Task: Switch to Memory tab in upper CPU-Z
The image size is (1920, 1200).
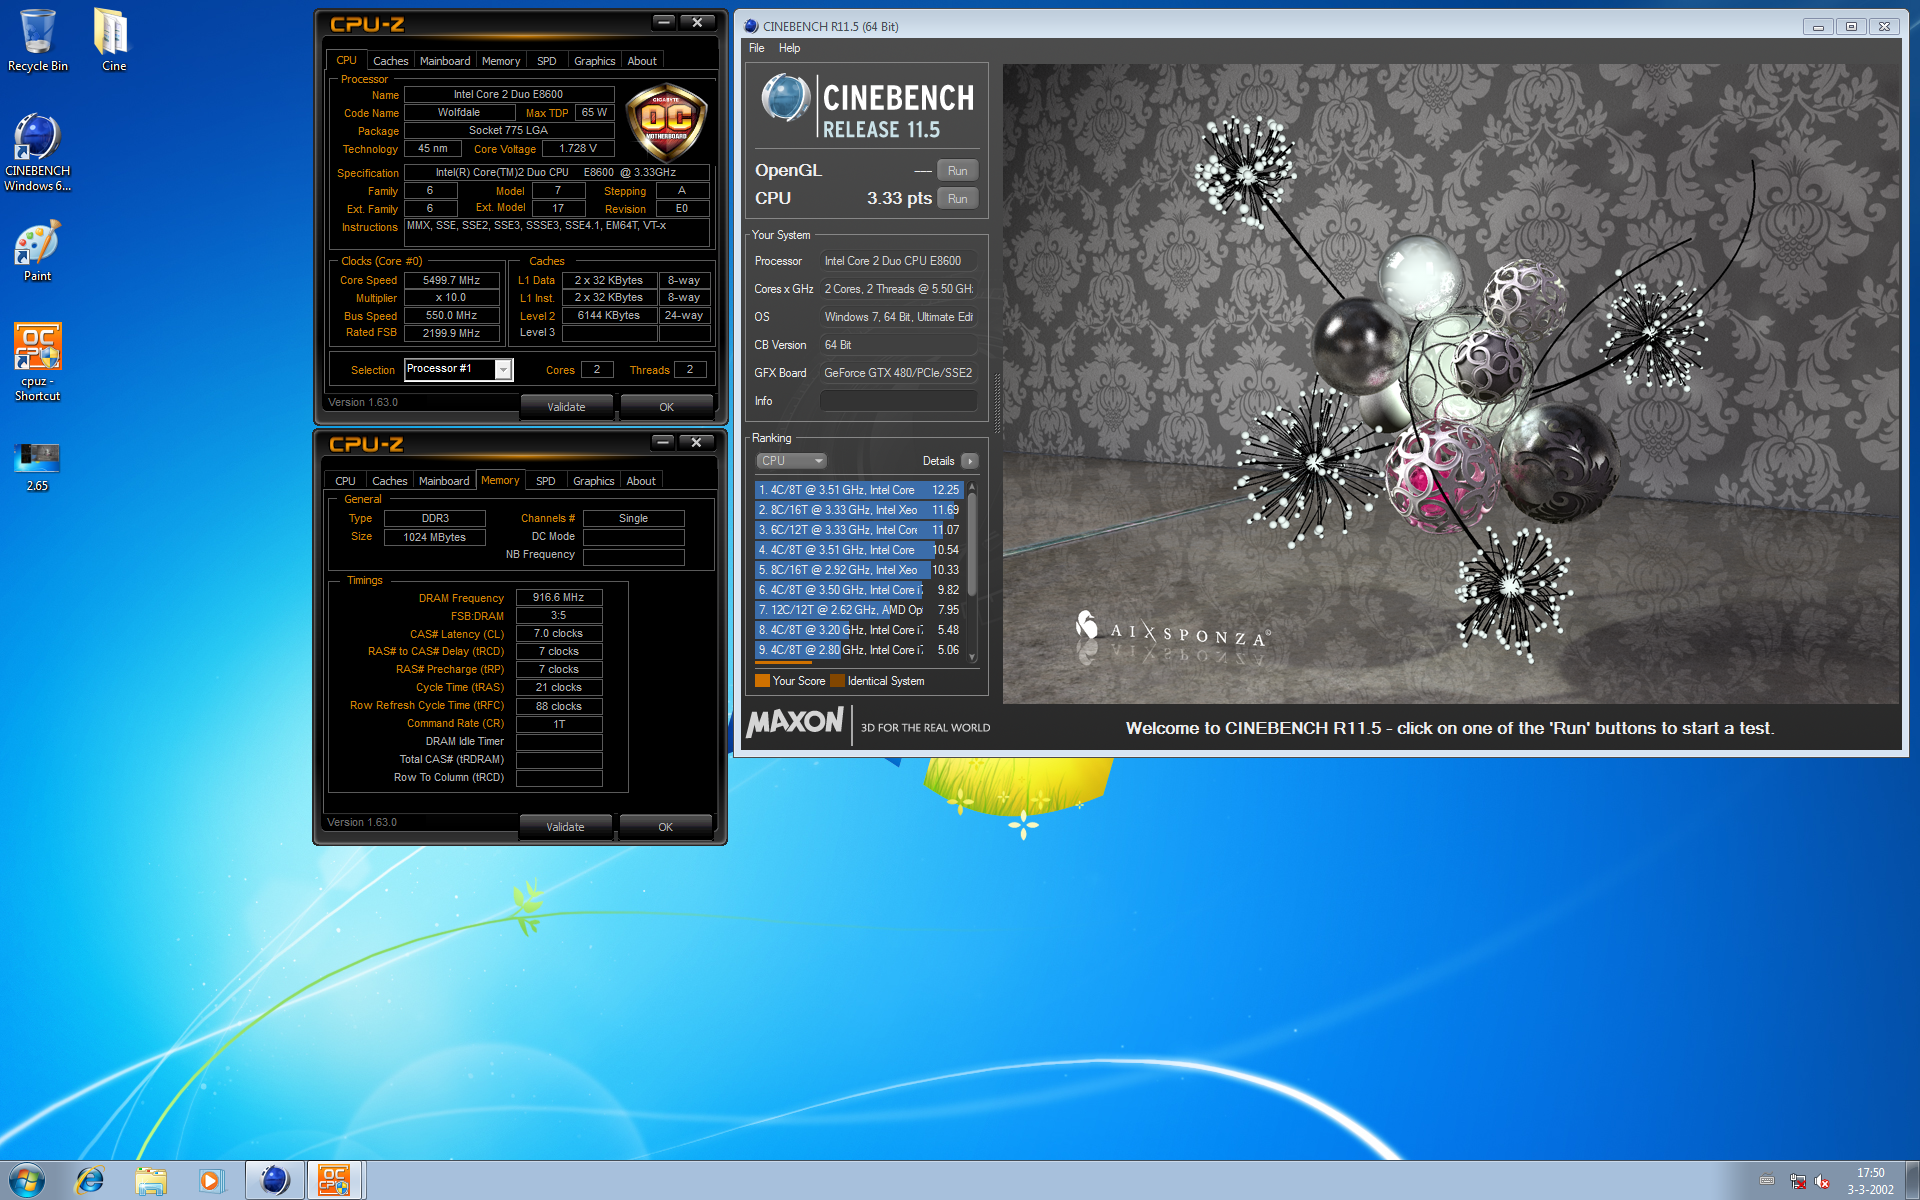Action: (501, 61)
